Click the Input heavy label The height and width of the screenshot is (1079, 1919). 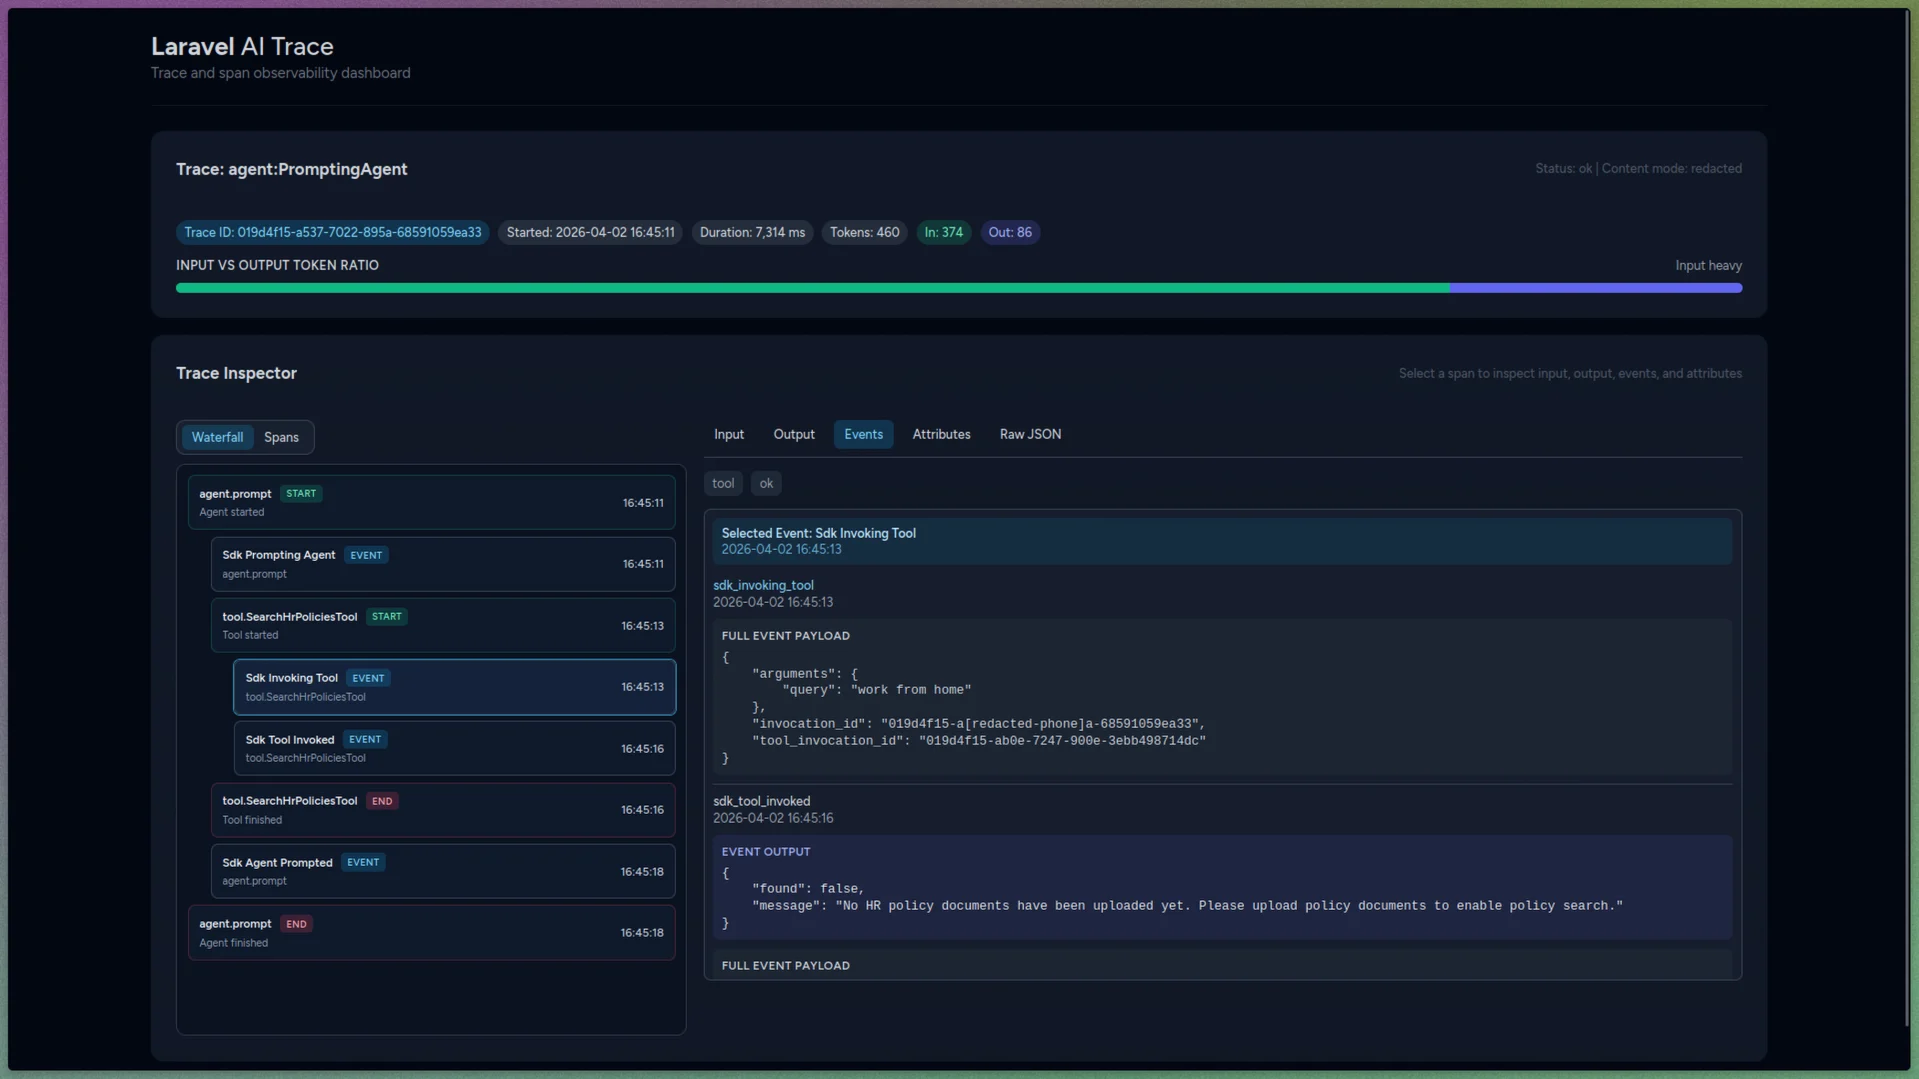[1708, 265]
